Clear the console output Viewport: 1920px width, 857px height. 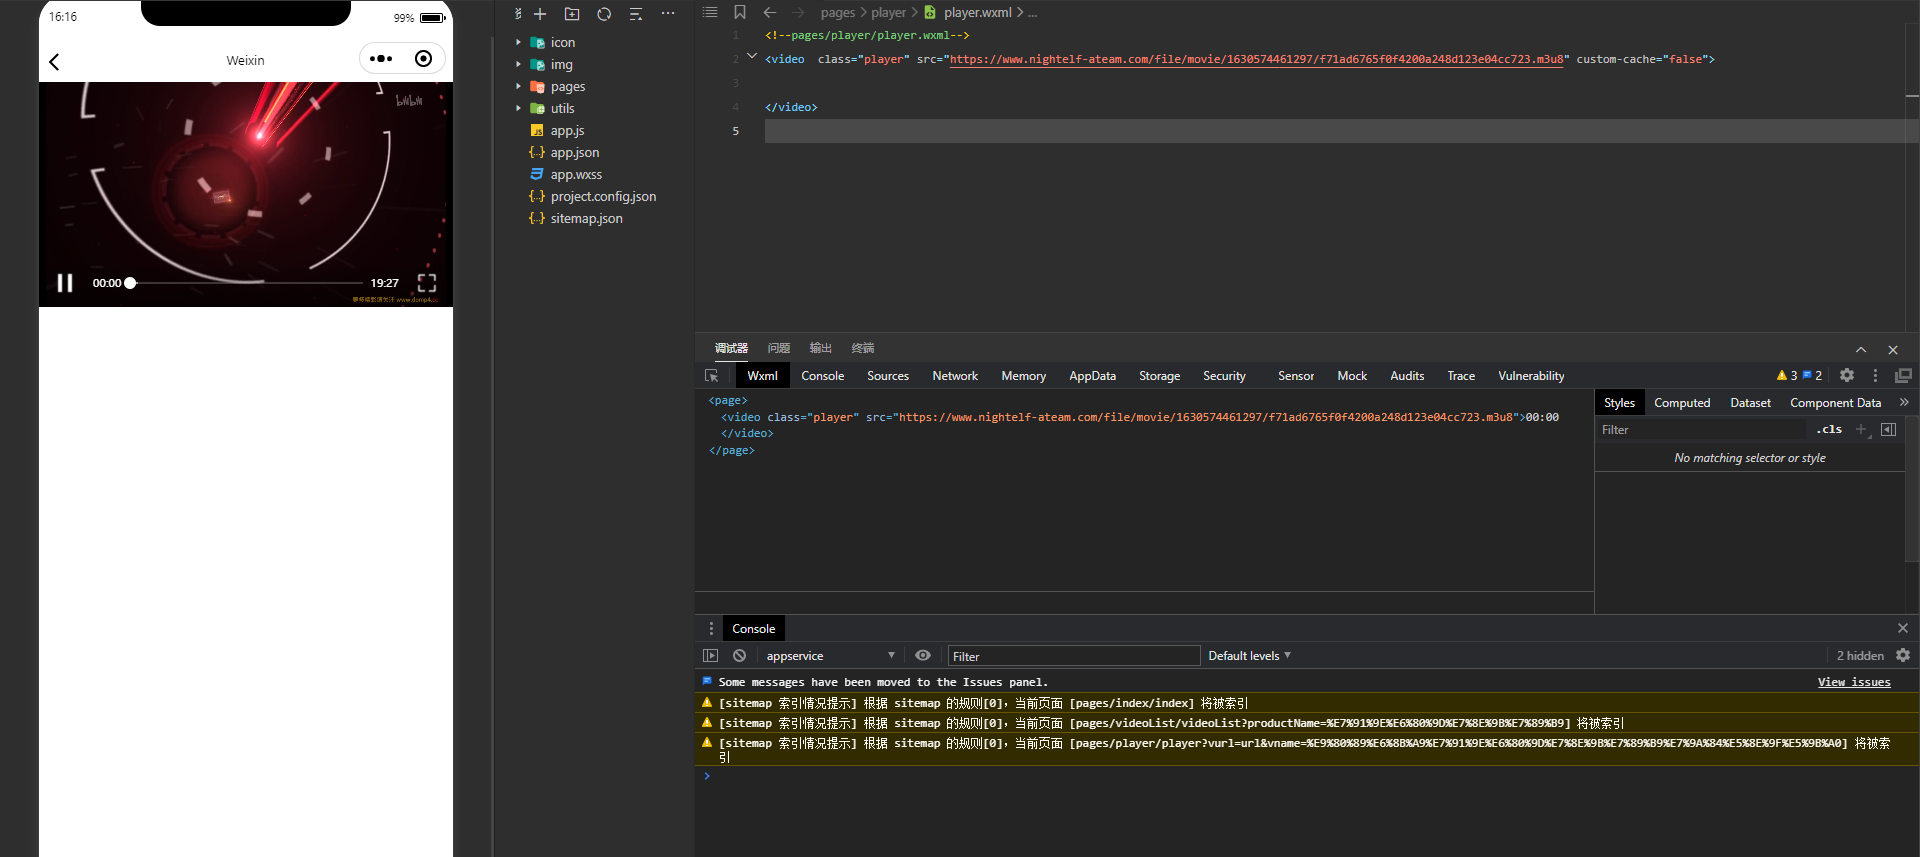(739, 656)
